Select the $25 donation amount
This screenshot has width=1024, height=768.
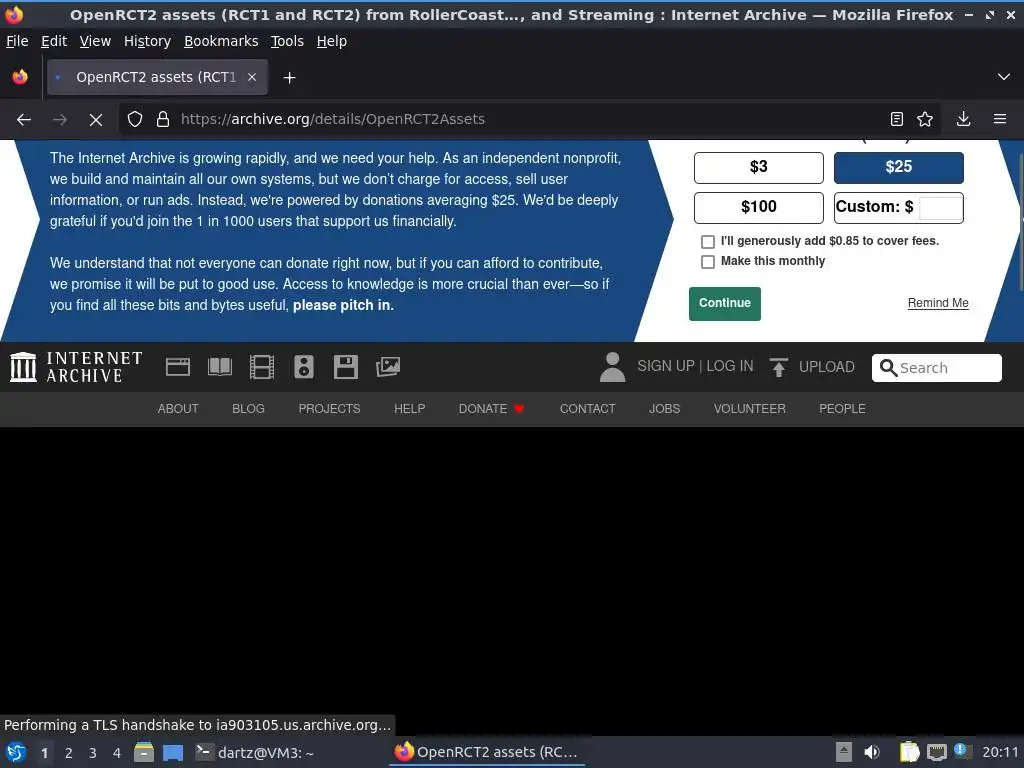click(899, 168)
